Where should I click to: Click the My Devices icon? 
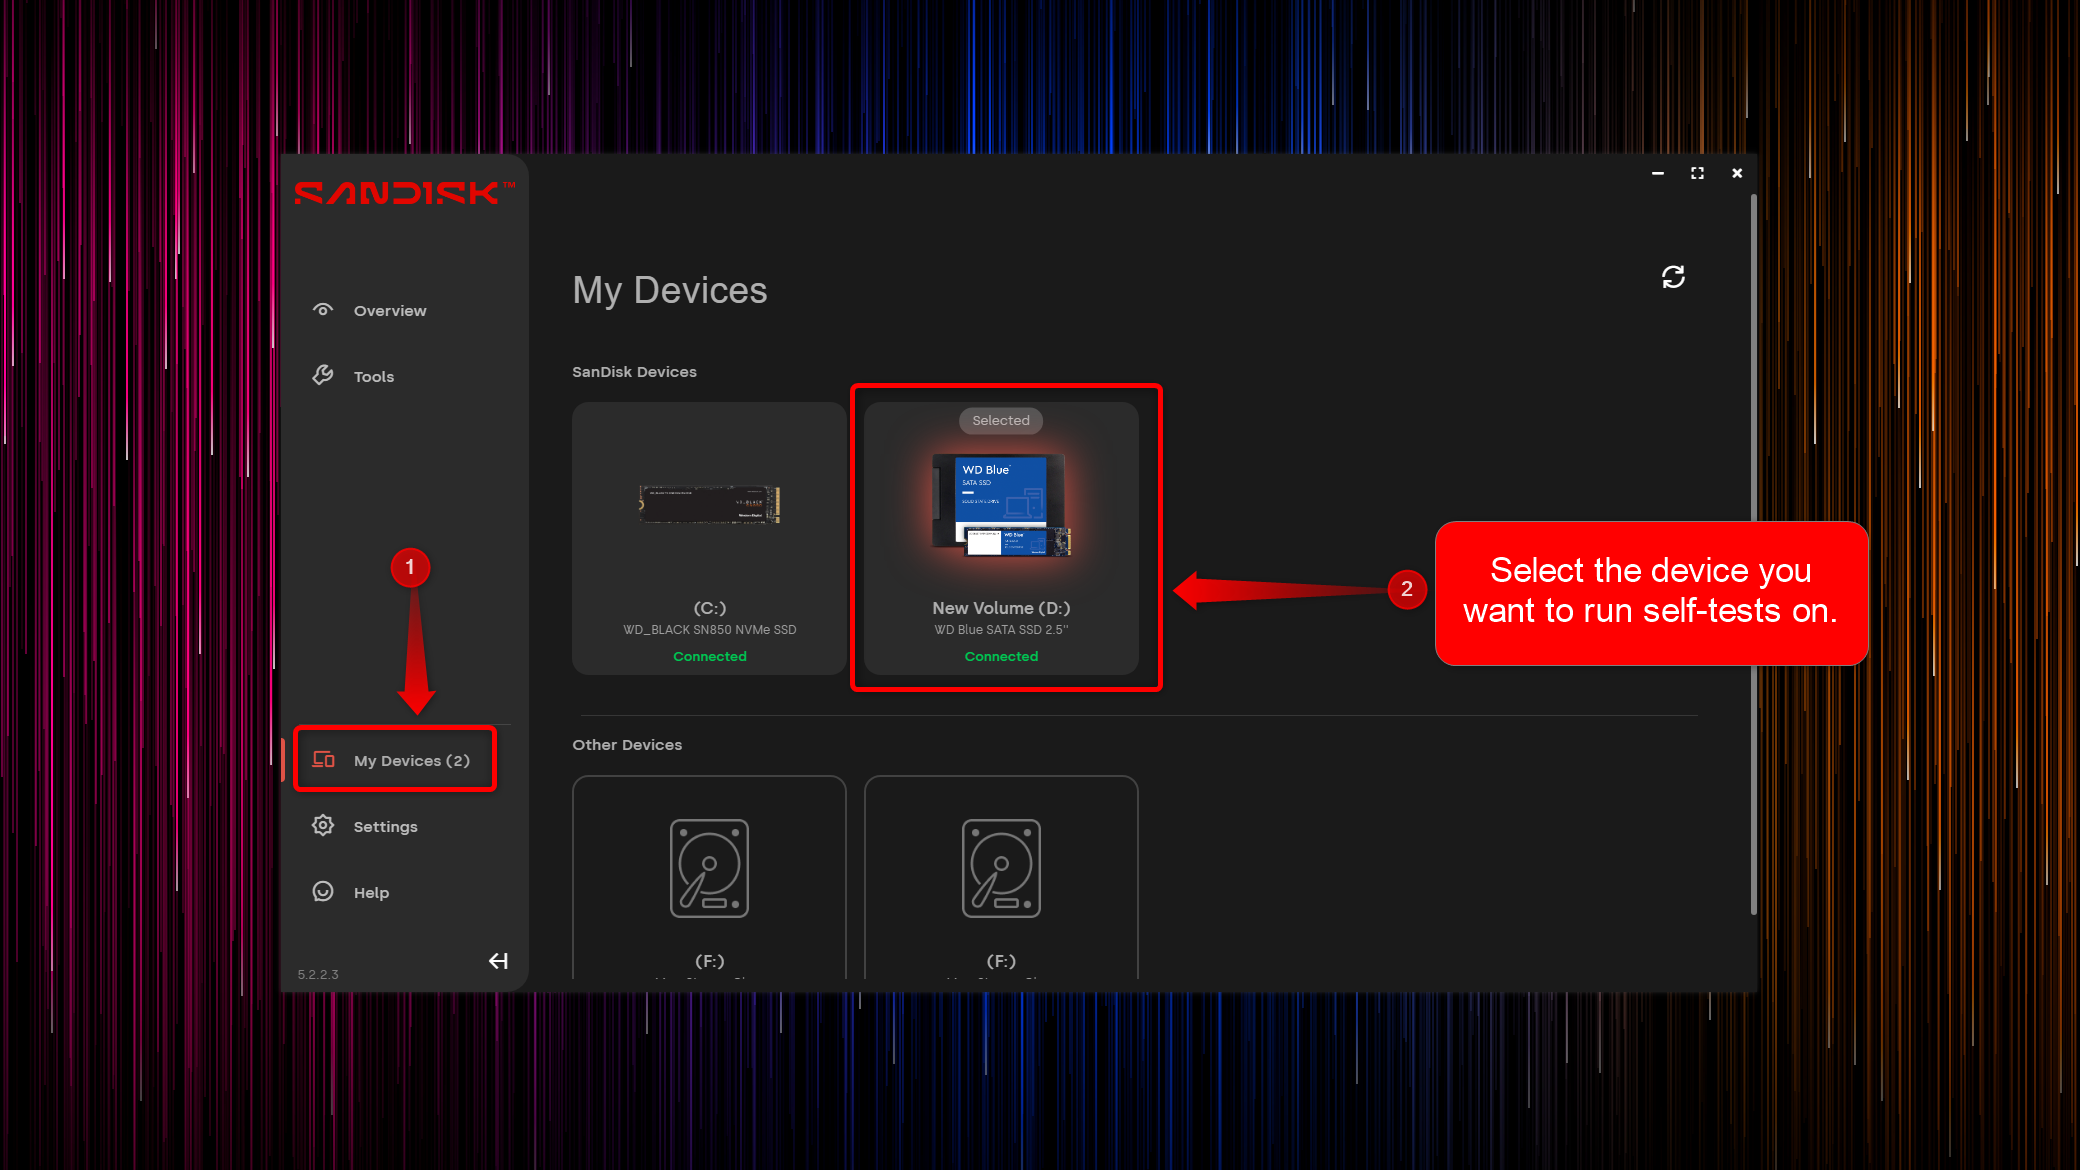323,759
